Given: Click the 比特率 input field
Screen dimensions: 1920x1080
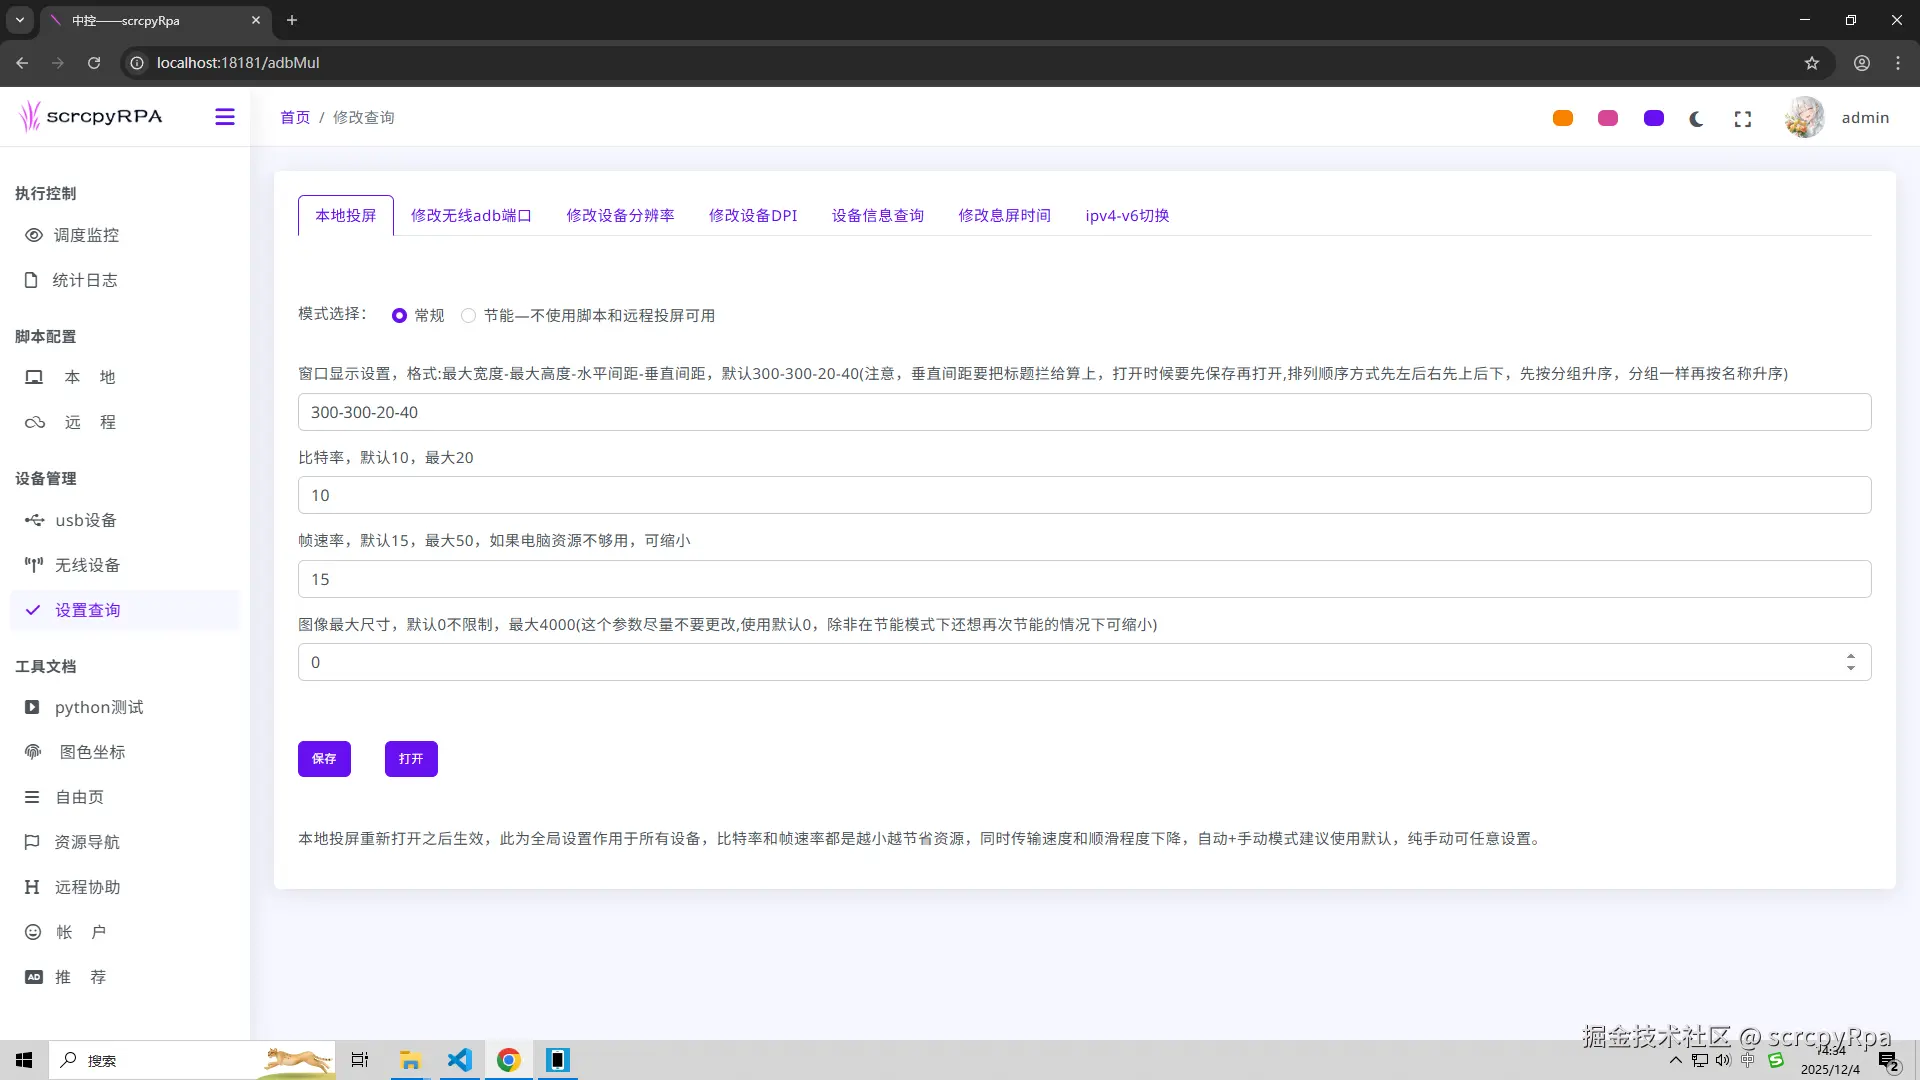Looking at the screenshot, I should 1084,495.
